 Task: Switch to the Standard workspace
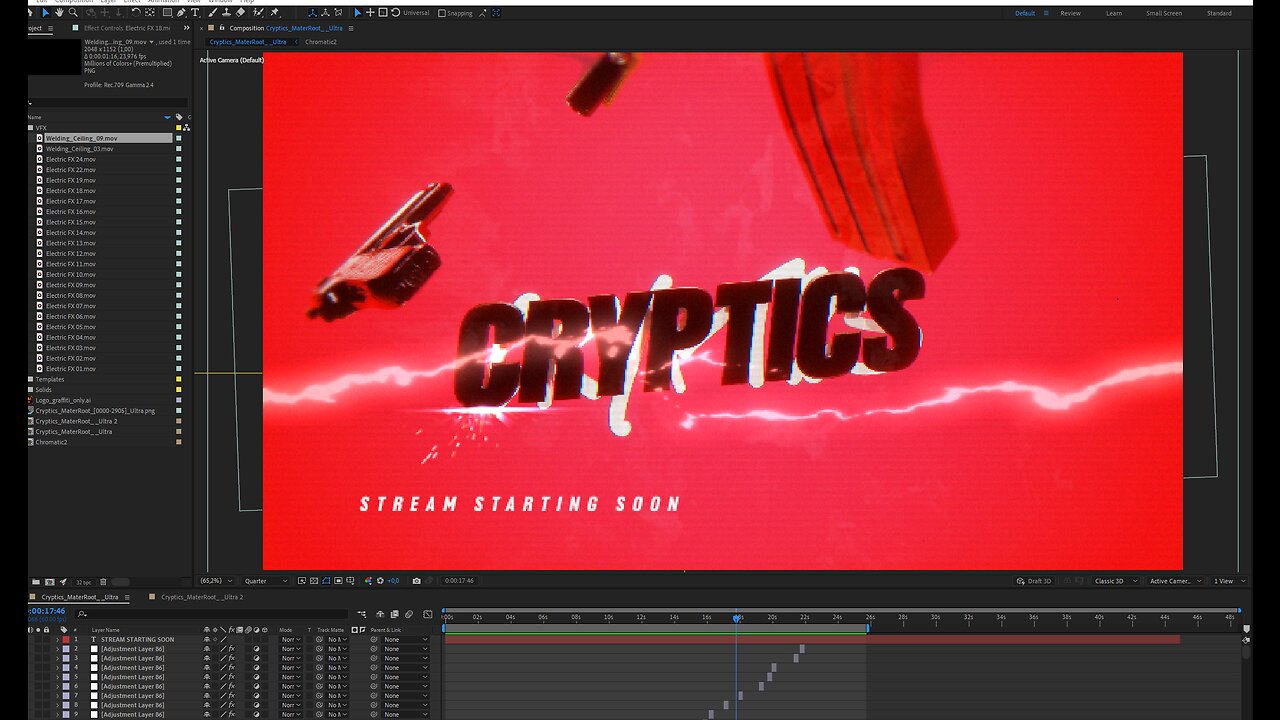[x=1219, y=13]
